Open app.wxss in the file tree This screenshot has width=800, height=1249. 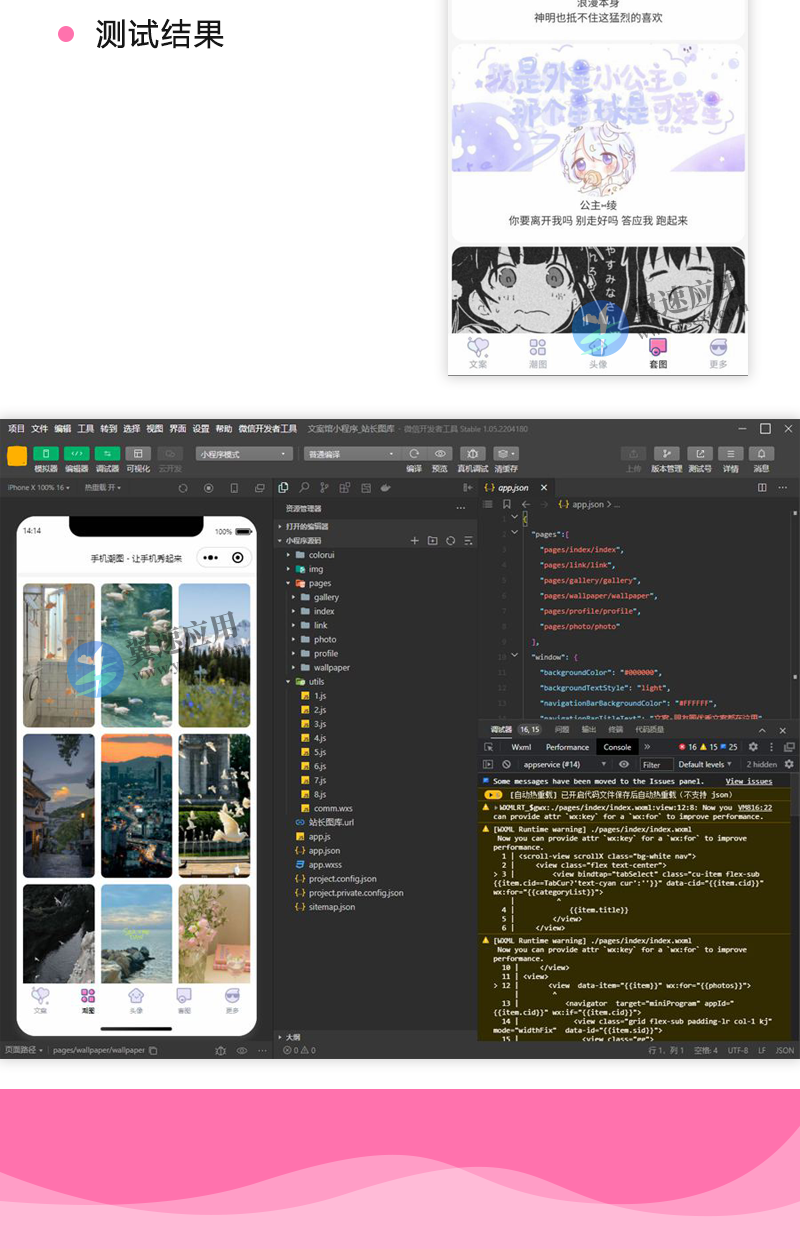pos(325,864)
